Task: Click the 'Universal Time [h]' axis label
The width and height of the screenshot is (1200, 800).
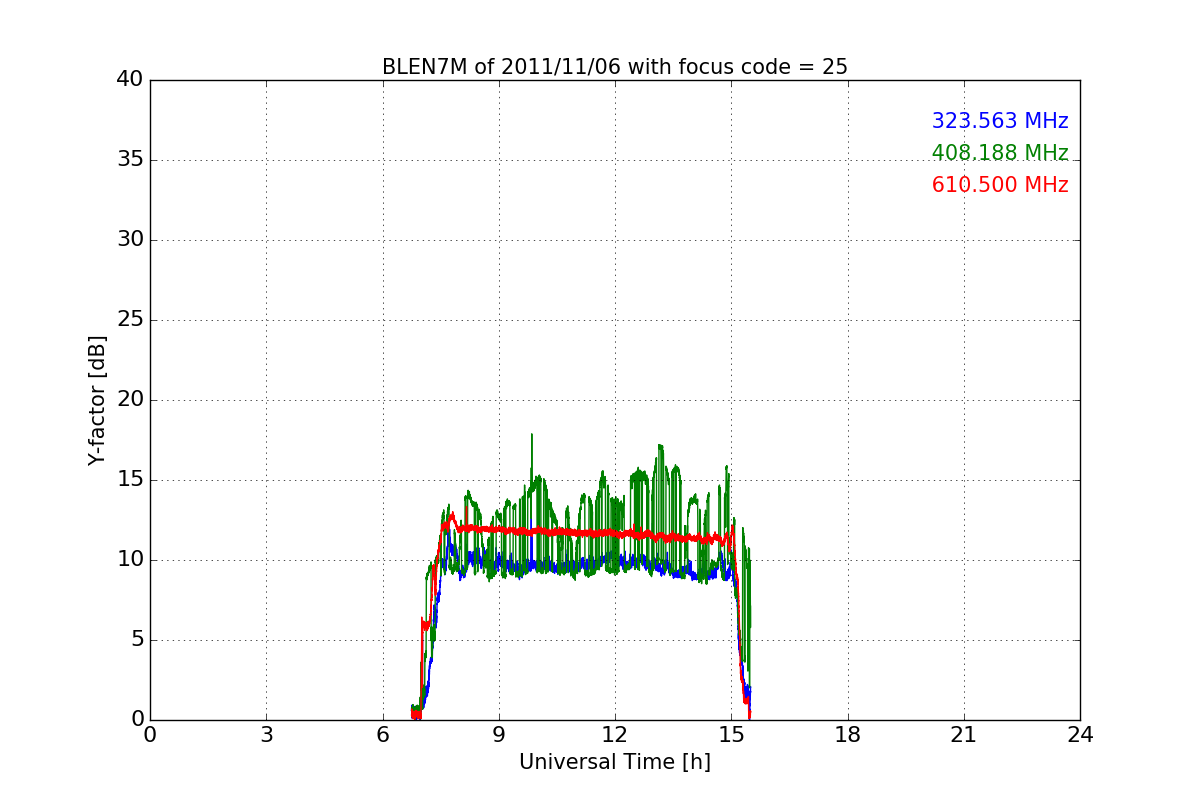Action: point(614,762)
